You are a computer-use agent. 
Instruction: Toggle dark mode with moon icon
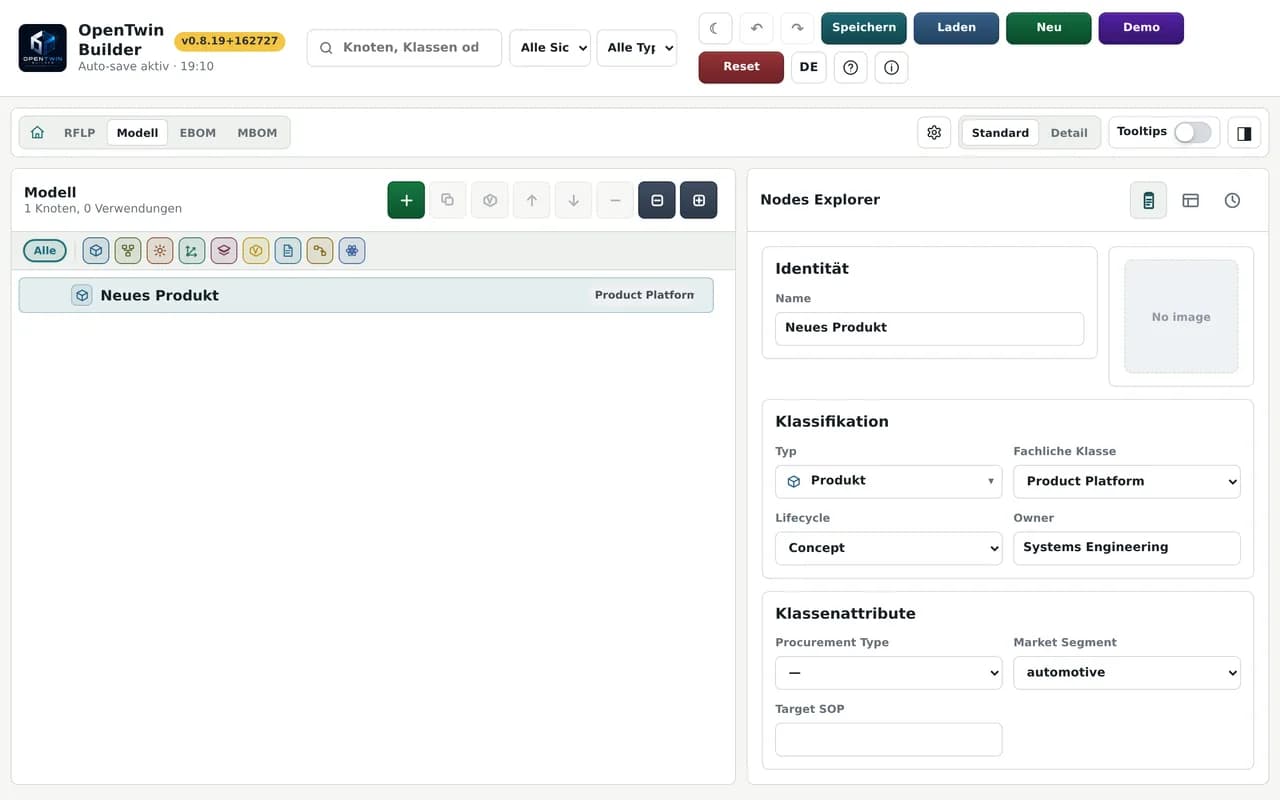[715, 28]
